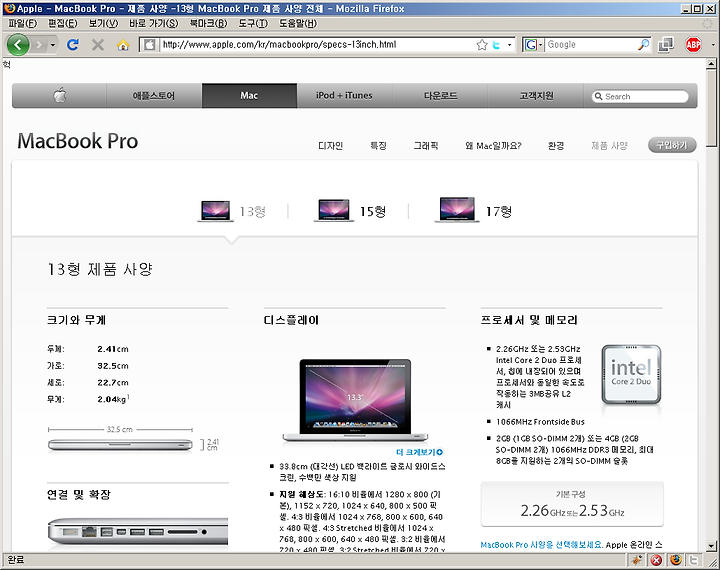
Task: Click the bug-like status bar icon
Action: pos(637,560)
